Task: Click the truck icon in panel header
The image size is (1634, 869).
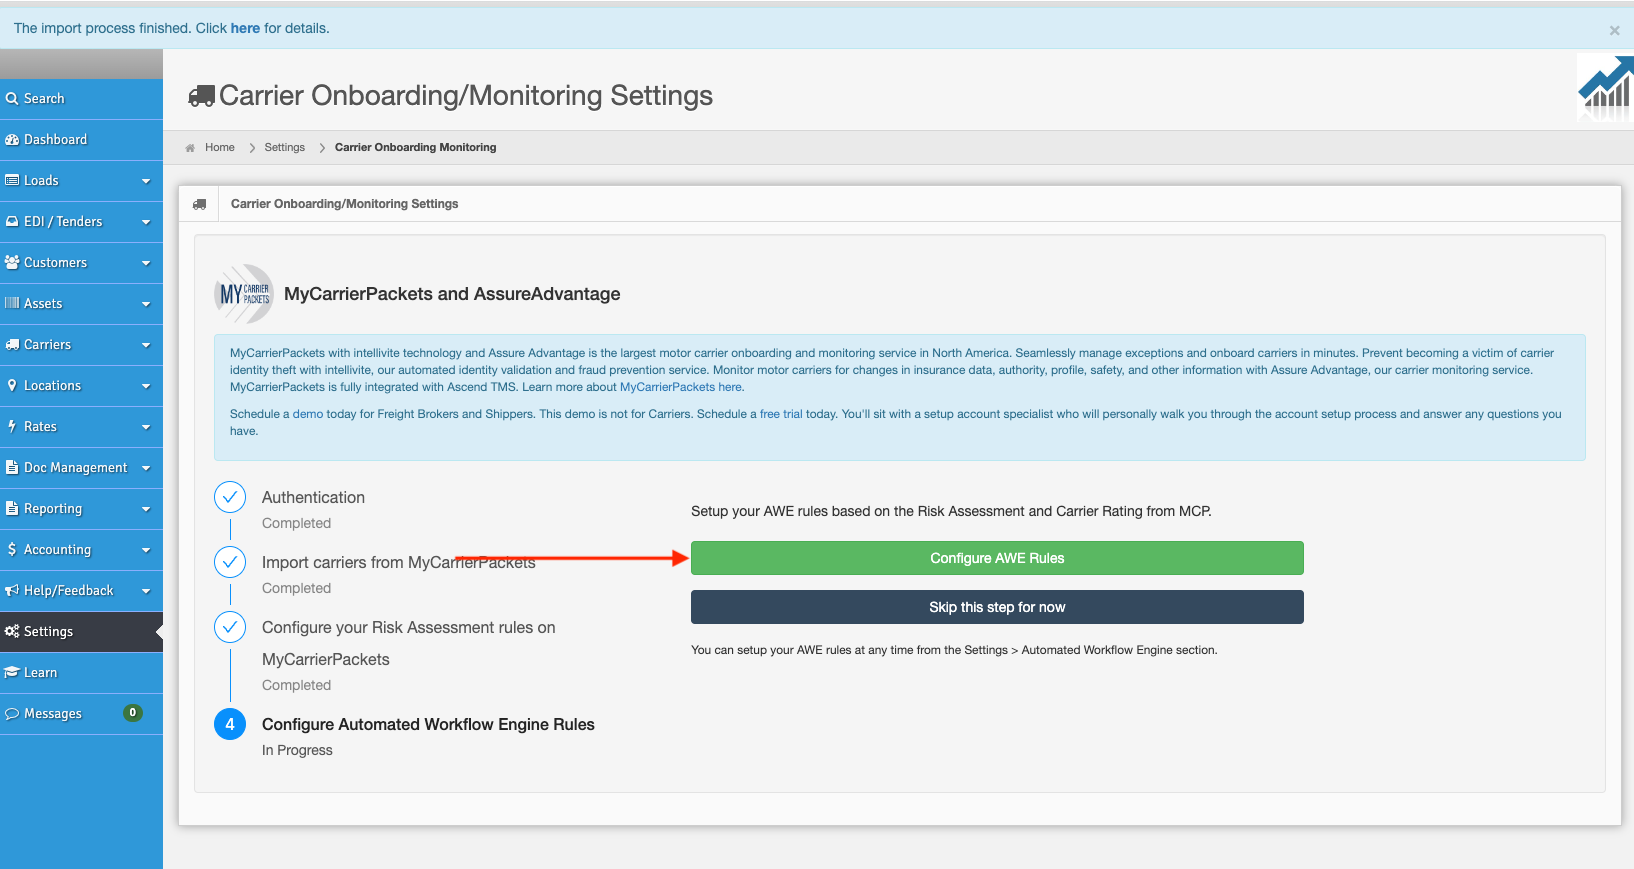Action: coord(200,204)
